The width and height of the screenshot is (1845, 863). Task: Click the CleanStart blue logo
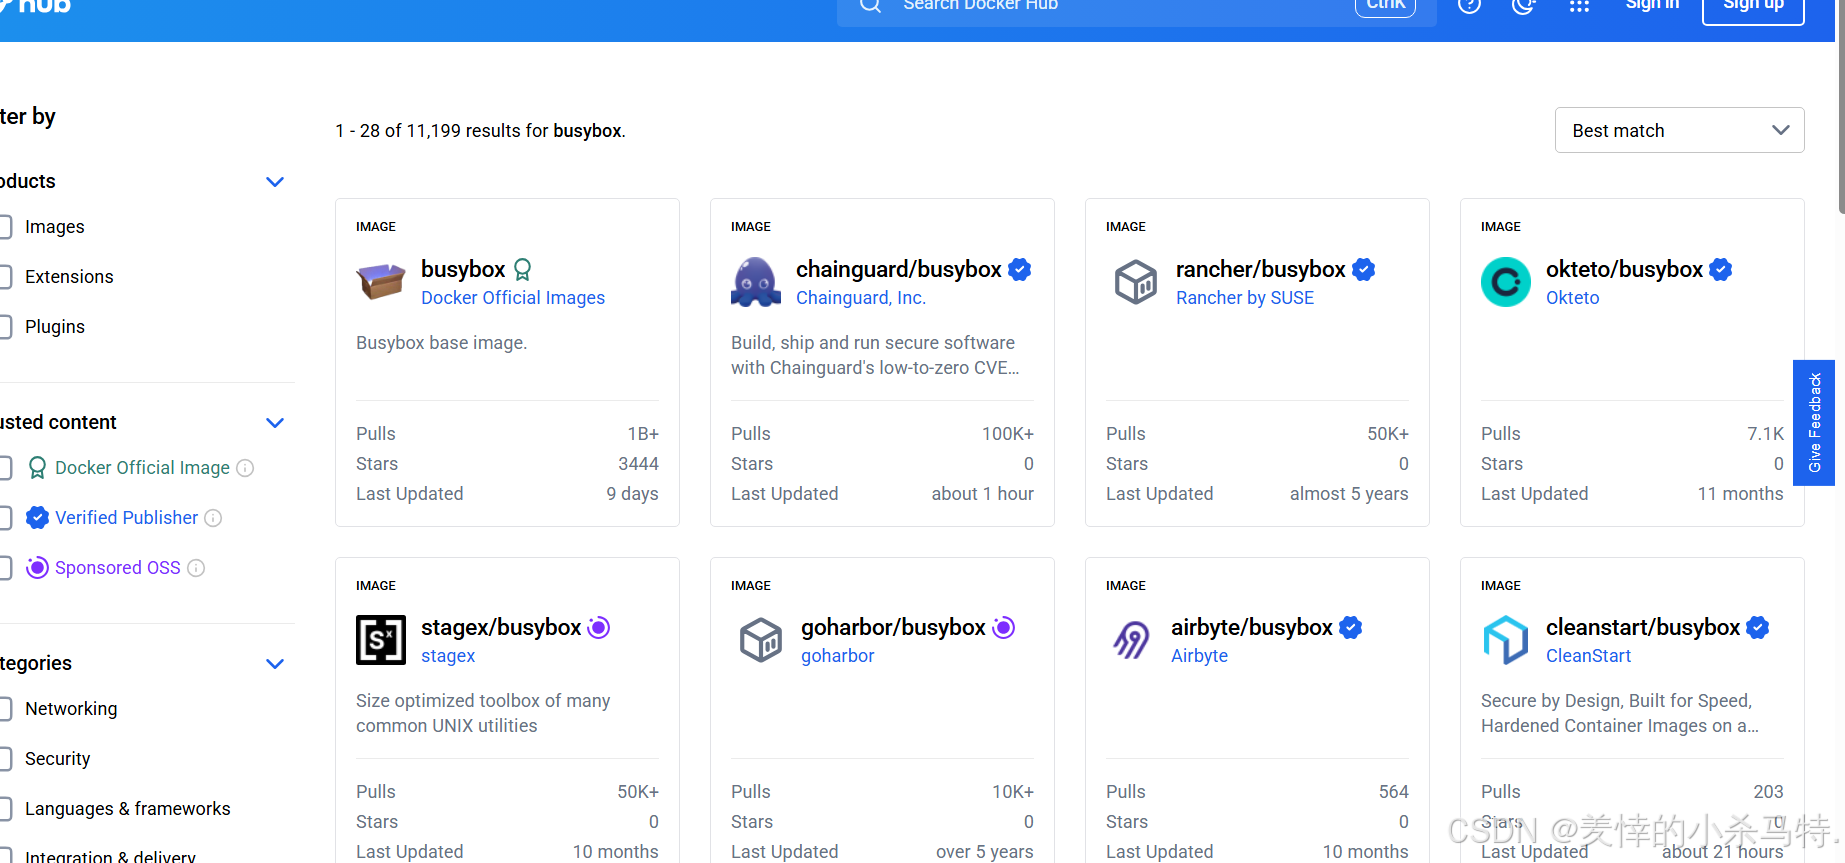[1506, 640]
